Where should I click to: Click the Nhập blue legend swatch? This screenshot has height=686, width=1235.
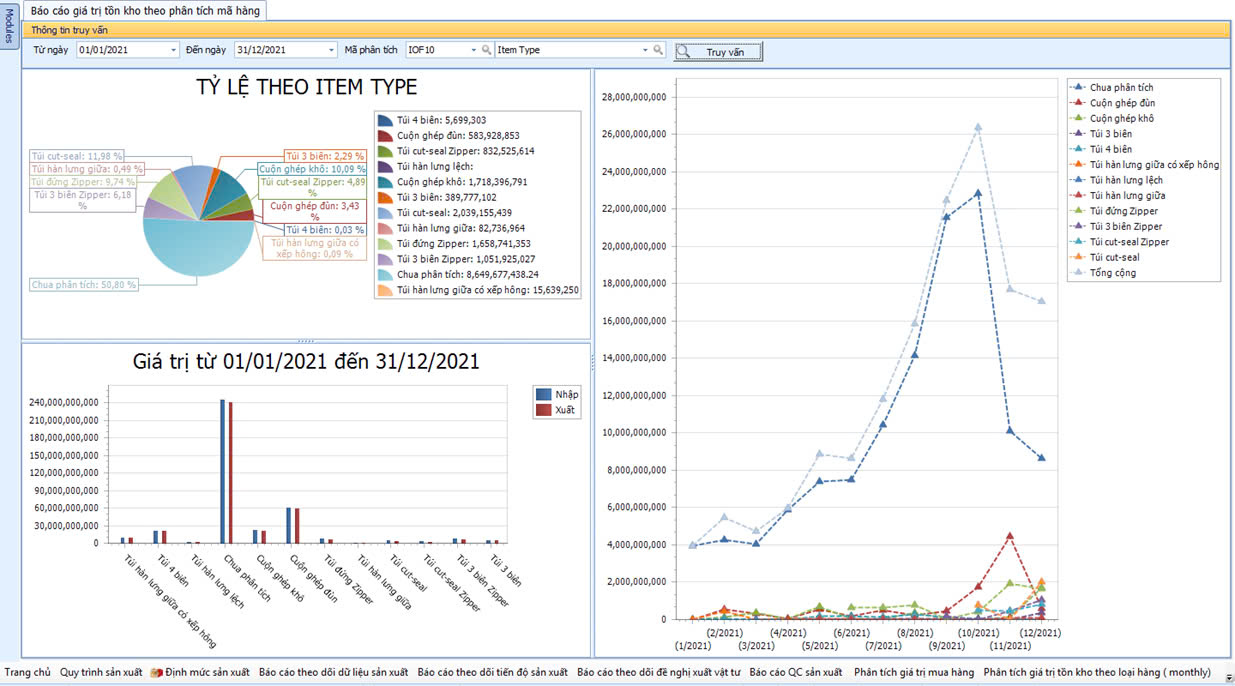tap(543, 395)
